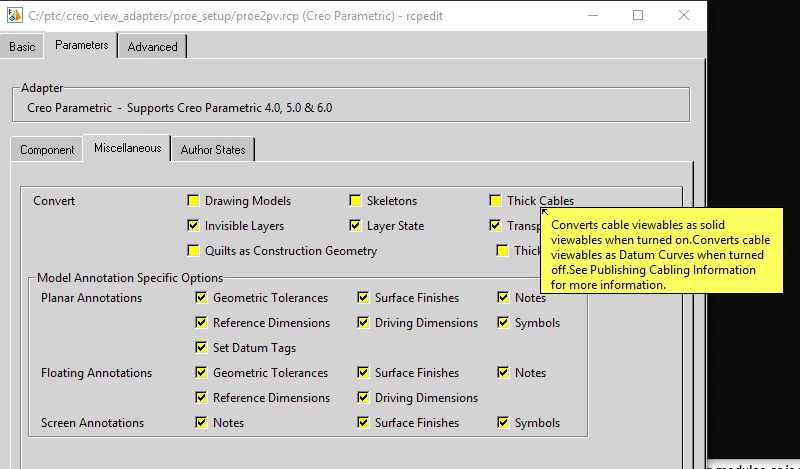Toggle Floating Annotations Surface Finishes checkbox
800x469 pixels.
click(363, 373)
